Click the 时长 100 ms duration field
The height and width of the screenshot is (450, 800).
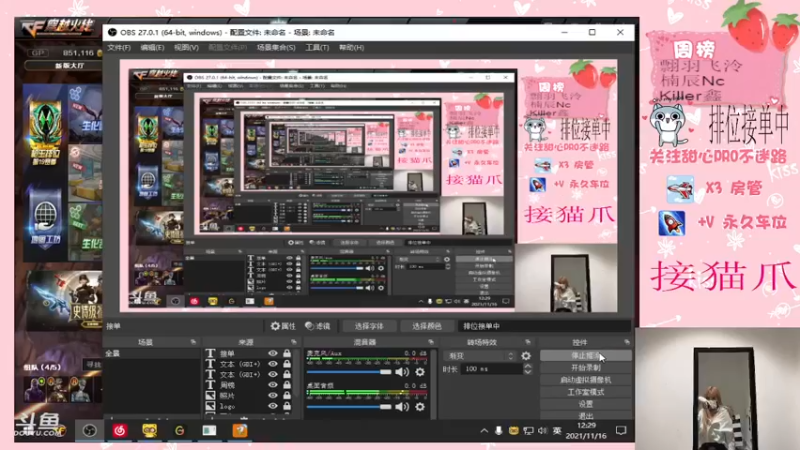492,369
